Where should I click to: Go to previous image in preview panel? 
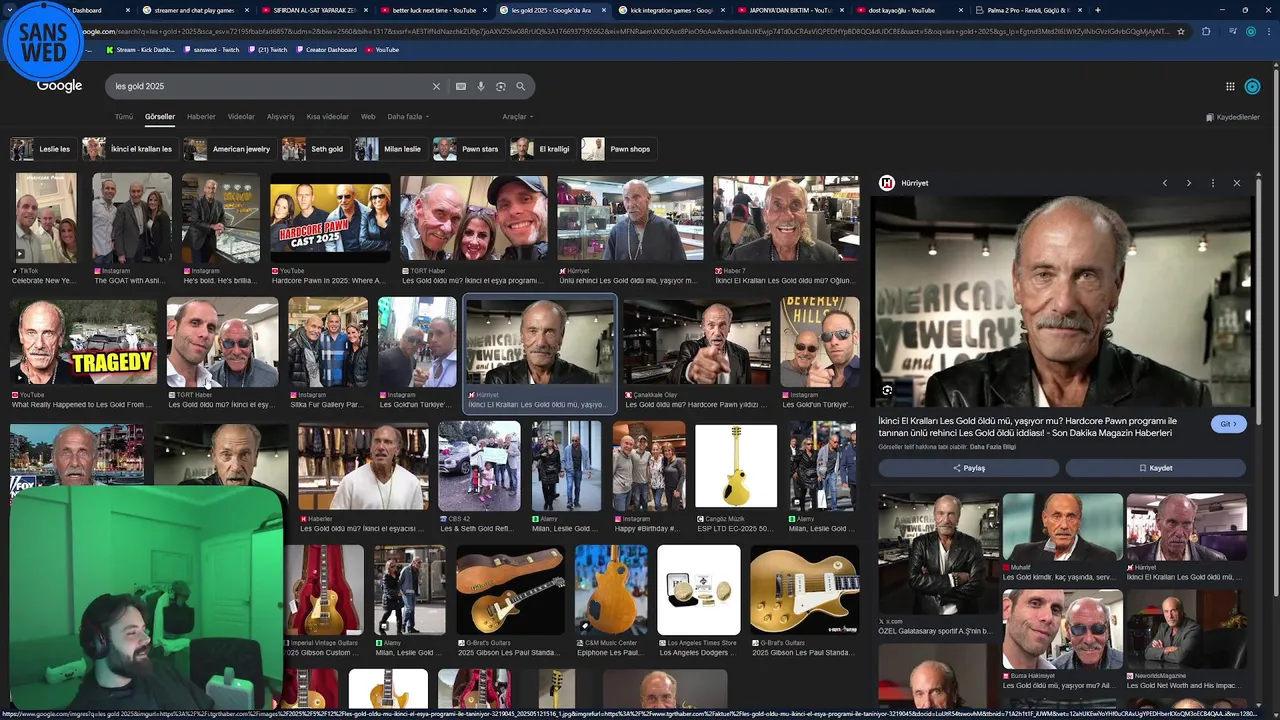tap(1165, 183)
